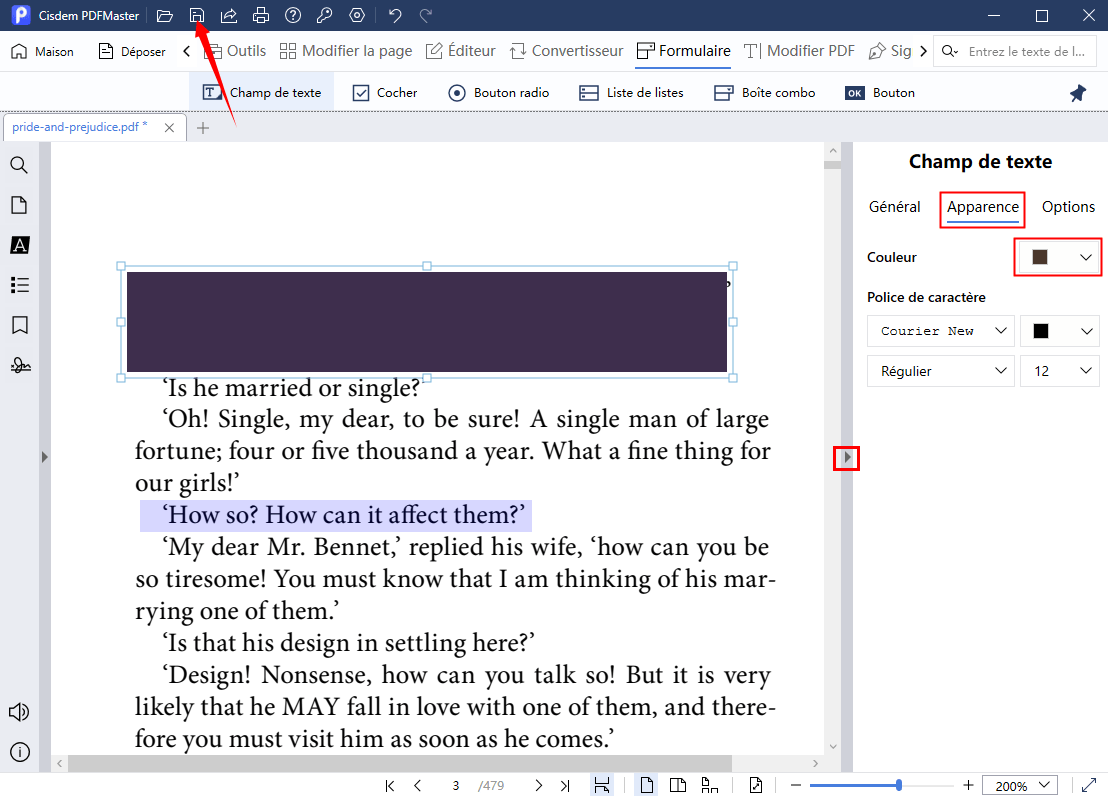
Task: Click the Redo arrow icon
Action: click(x=425, y=16)
